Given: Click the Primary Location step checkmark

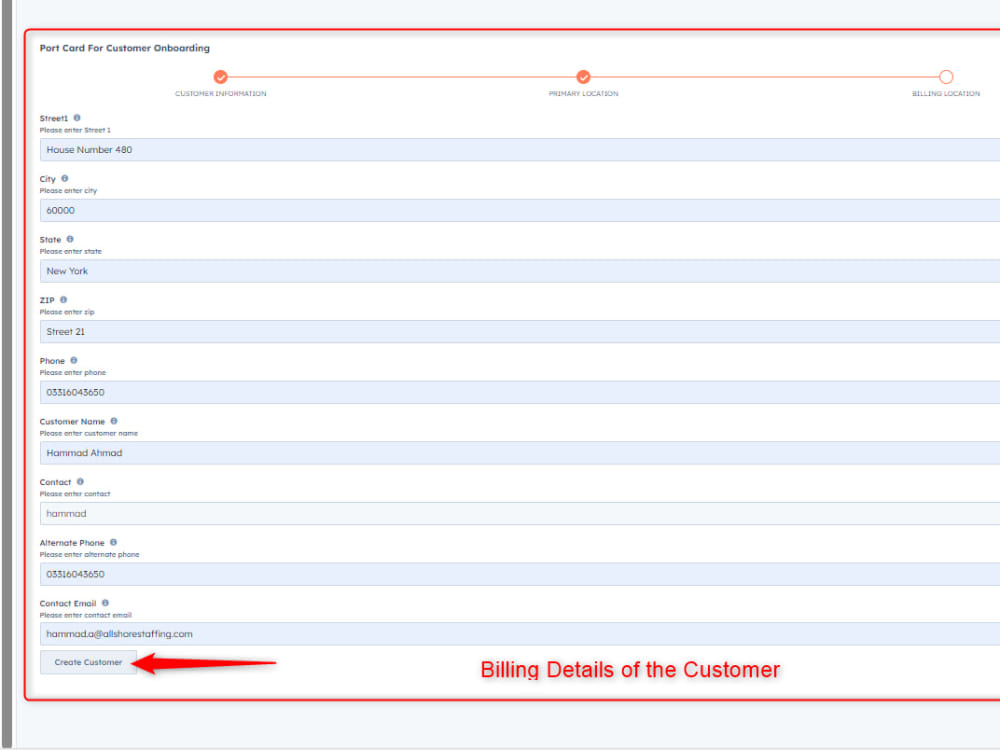Looking at the screenshot, I should click(583, 76).
